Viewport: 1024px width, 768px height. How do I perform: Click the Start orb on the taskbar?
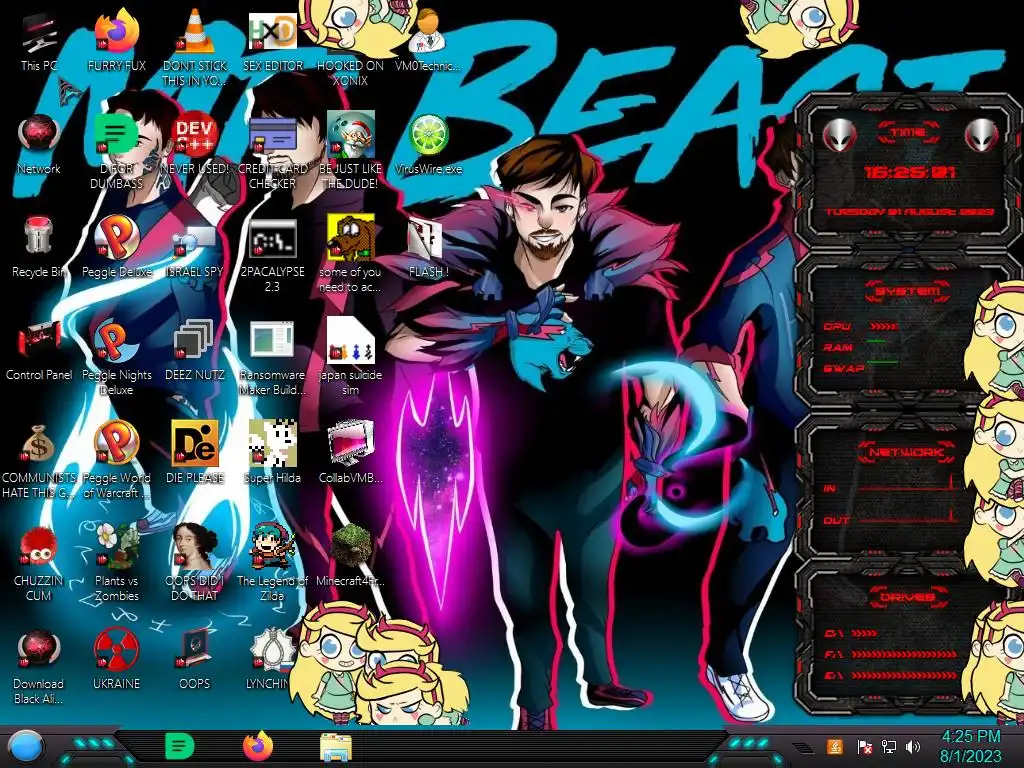click(x=26, y=748)
